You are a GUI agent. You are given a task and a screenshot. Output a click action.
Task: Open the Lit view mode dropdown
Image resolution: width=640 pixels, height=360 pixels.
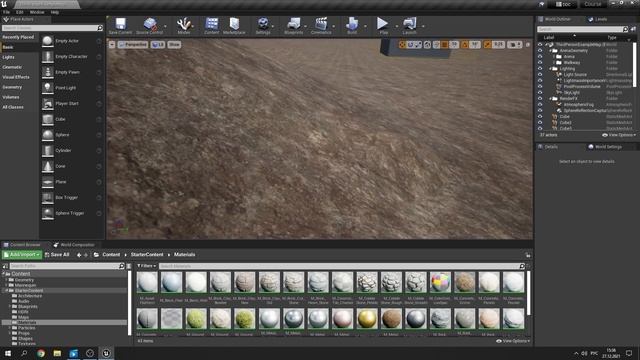pyautogui.click(x=158, y=44)
